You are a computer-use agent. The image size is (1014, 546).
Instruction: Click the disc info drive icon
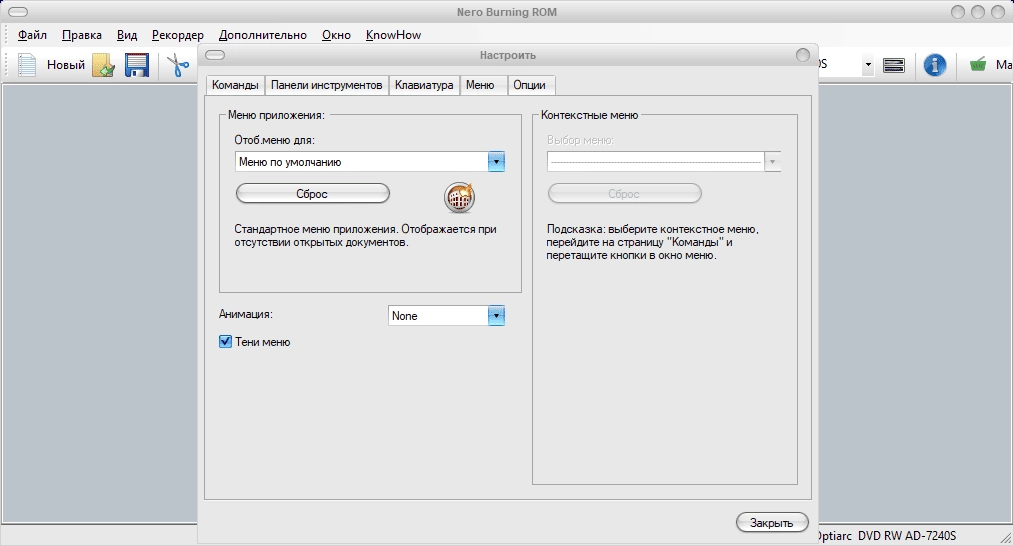[894, 65]
